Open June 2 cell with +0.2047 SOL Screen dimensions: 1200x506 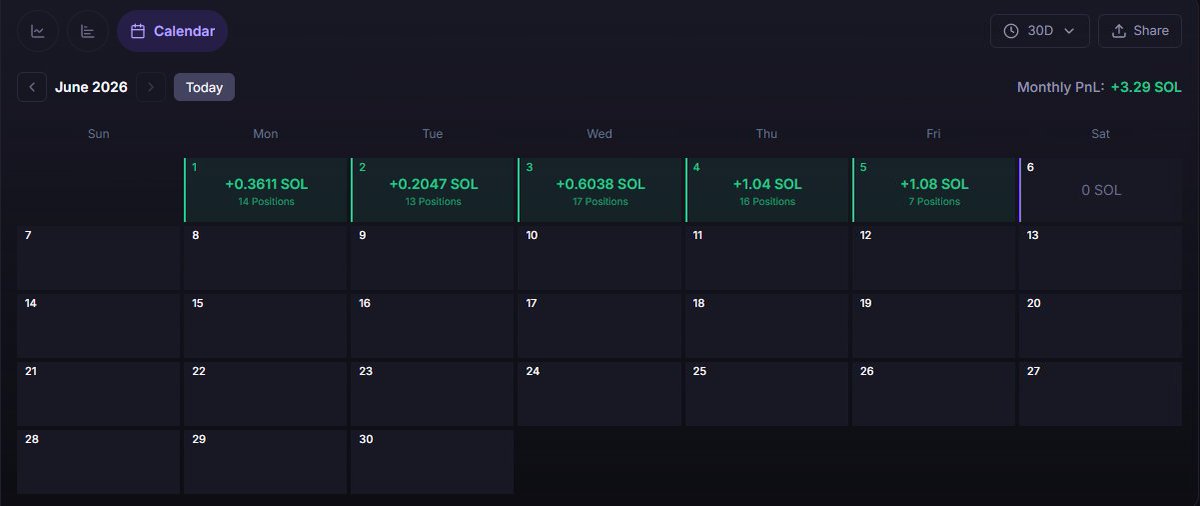(x=432, y=190)
